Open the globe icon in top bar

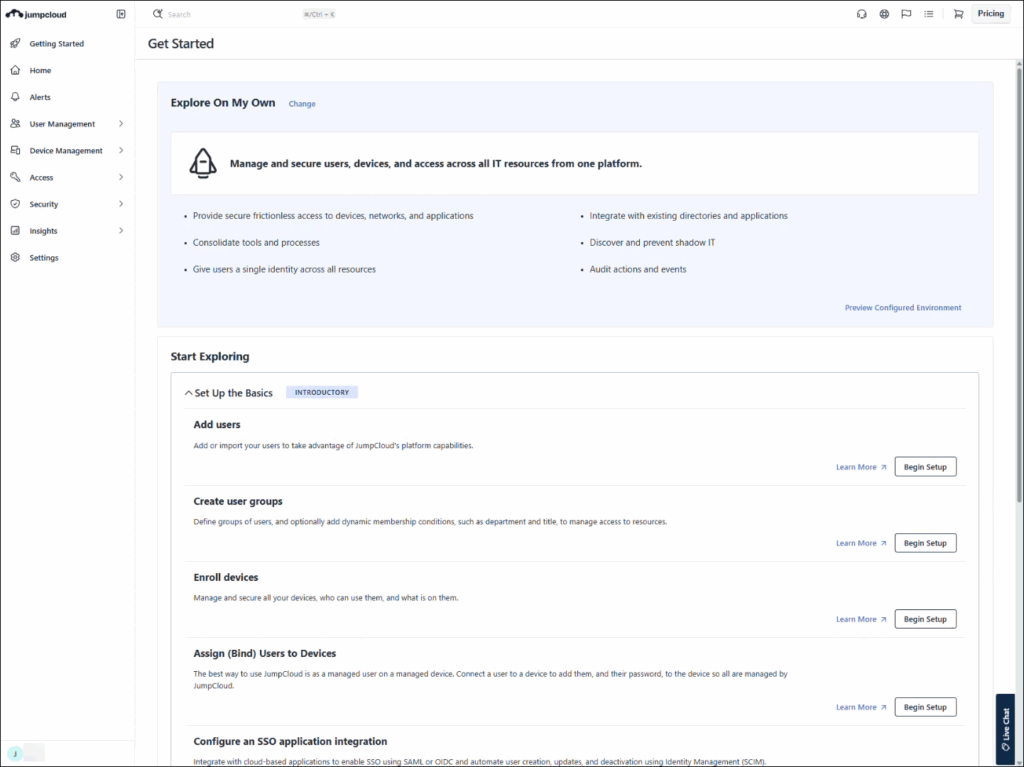884,14
